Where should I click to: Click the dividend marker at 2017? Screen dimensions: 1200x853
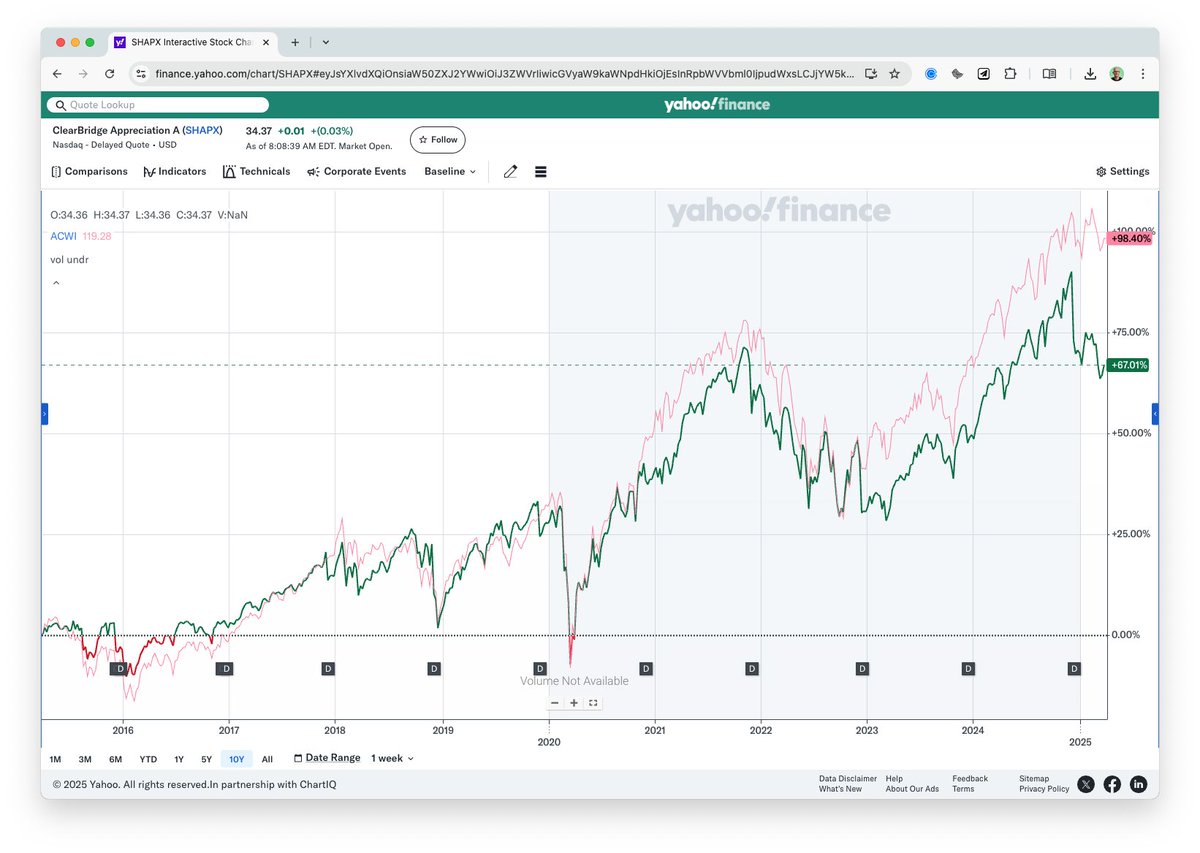point(226,668)
